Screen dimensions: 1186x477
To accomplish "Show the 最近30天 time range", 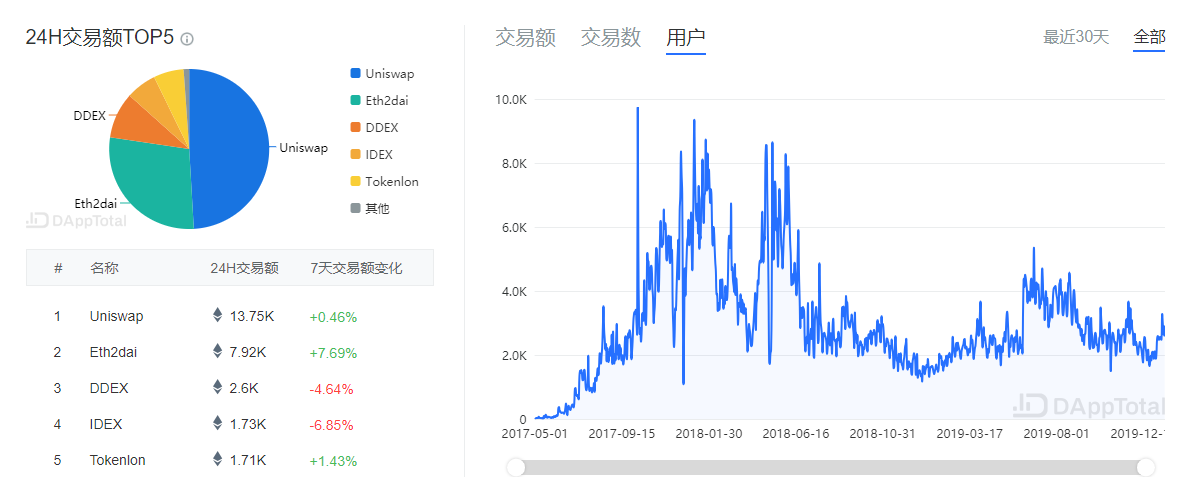I will pos(1076,37).
